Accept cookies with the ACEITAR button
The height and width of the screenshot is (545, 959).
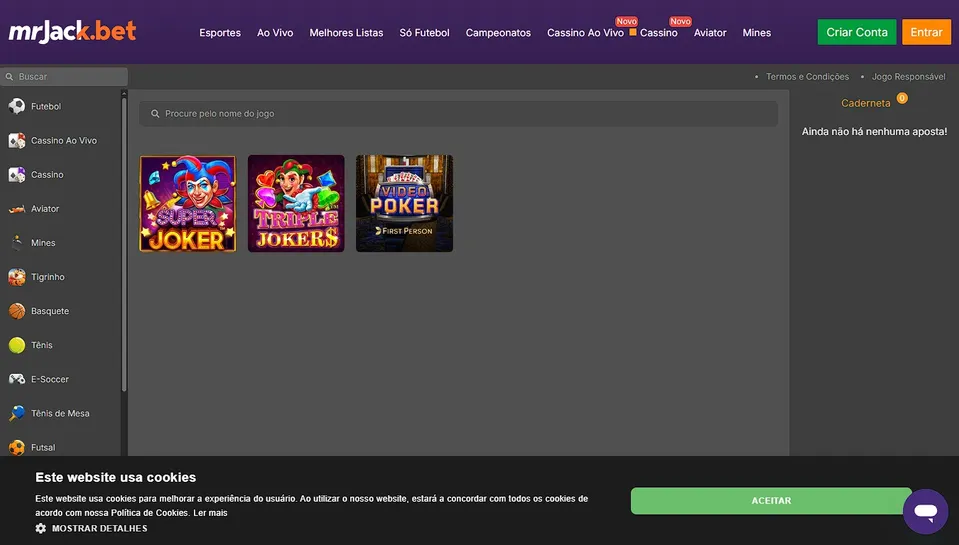point(771,500)
